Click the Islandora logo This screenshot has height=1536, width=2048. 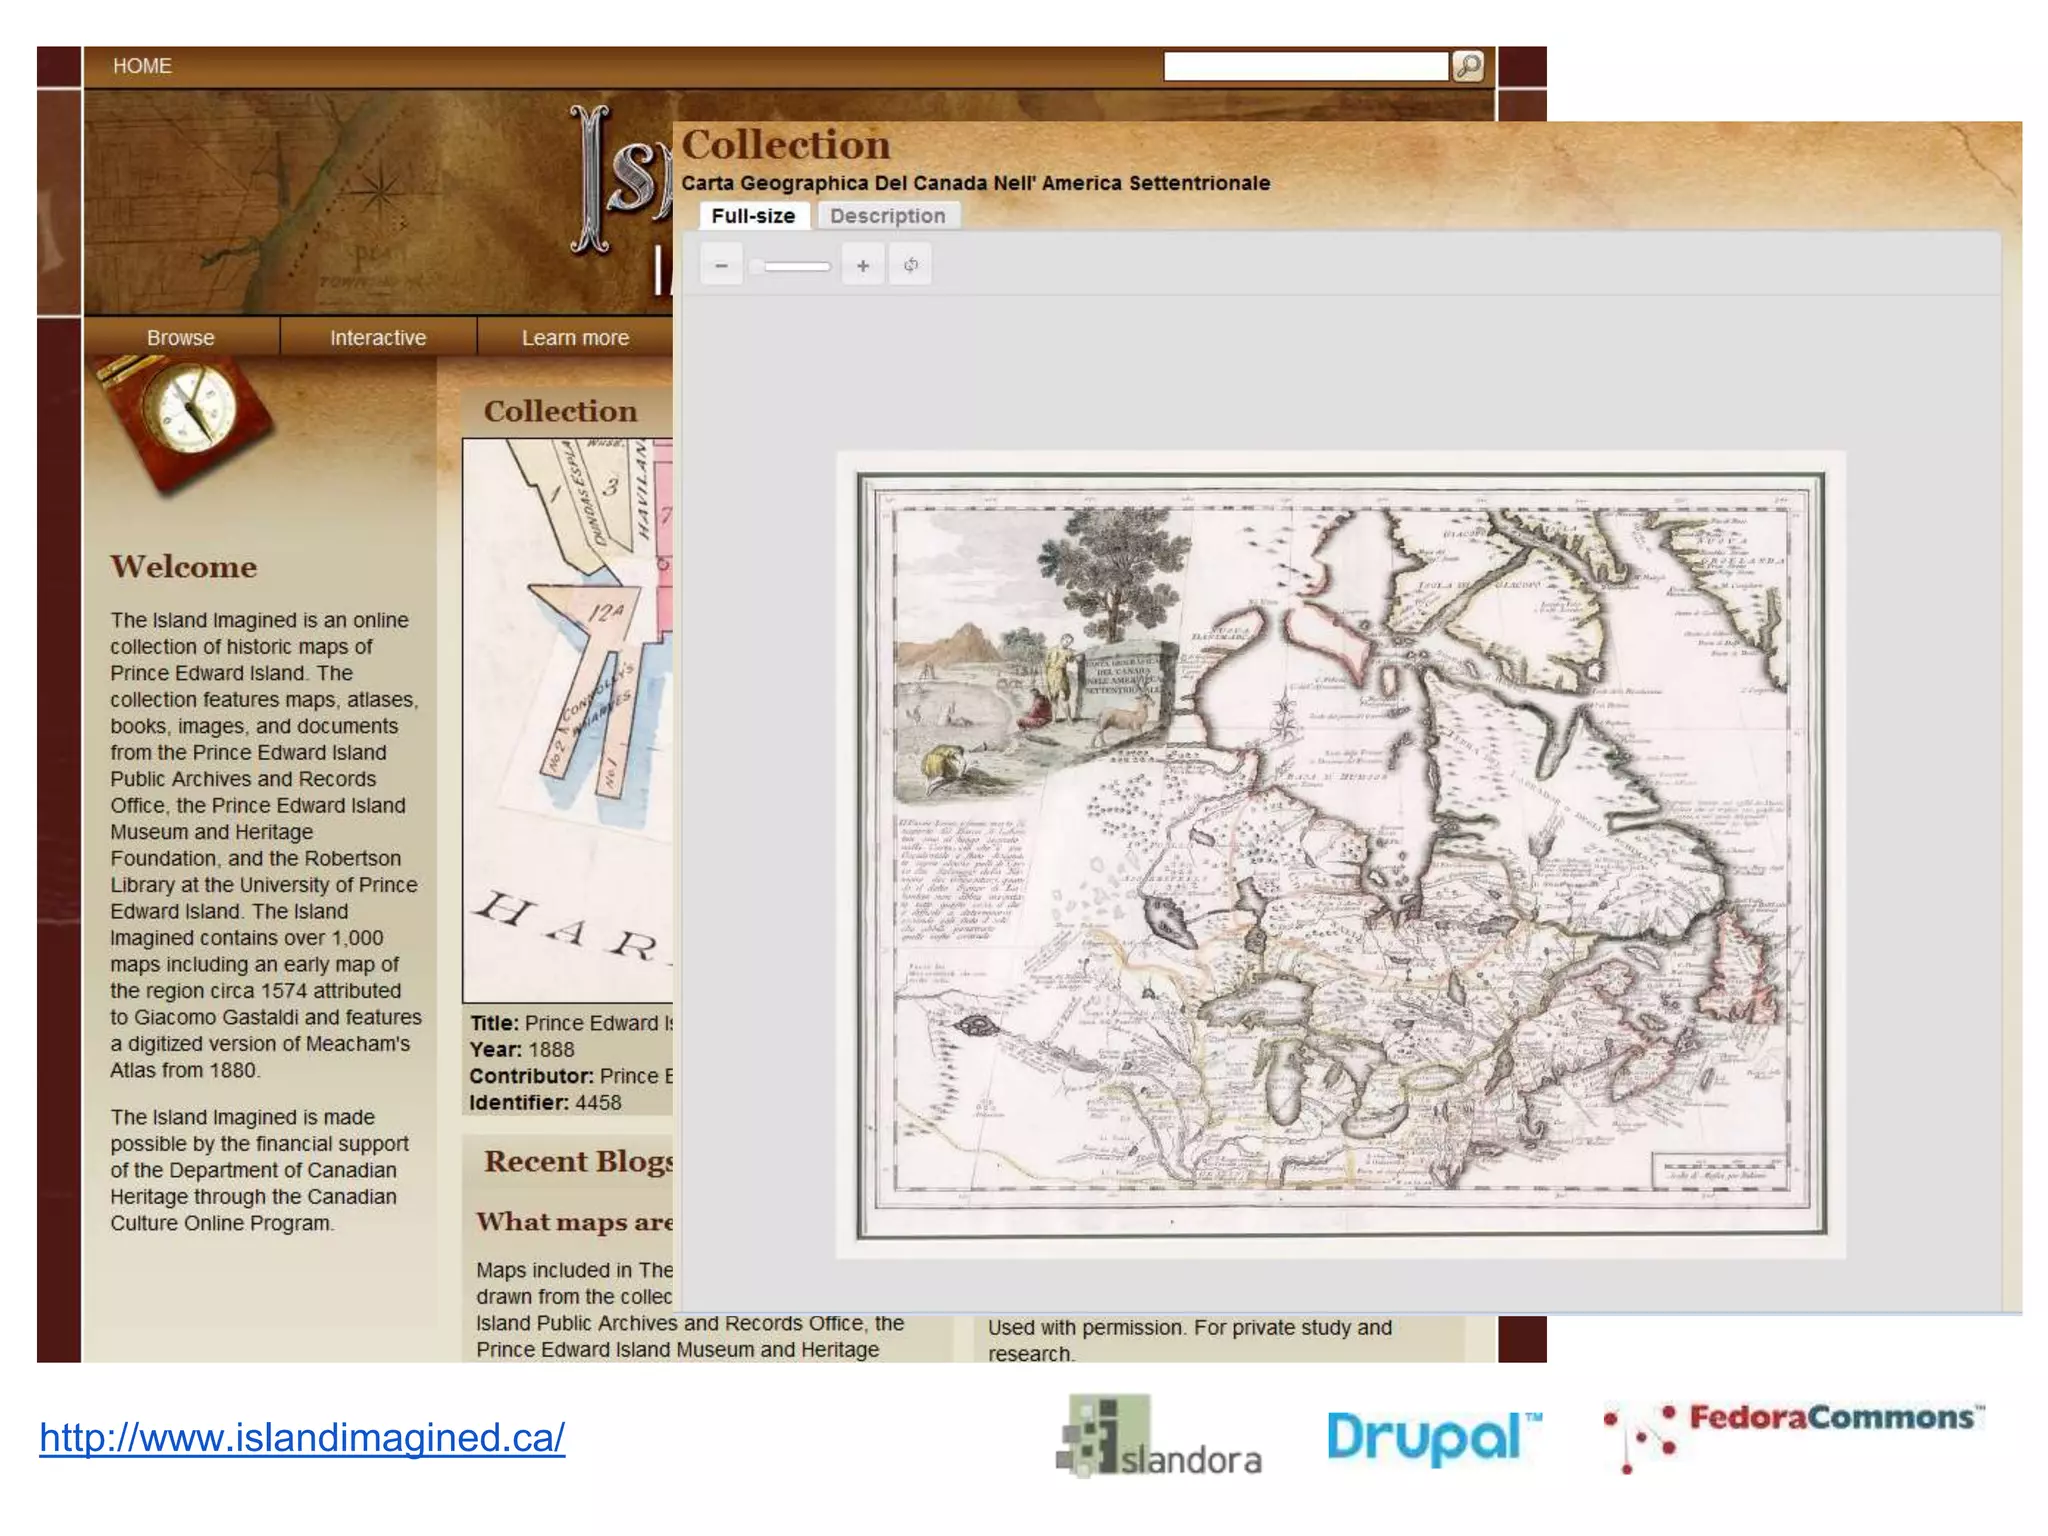tap(1158, 1437)
